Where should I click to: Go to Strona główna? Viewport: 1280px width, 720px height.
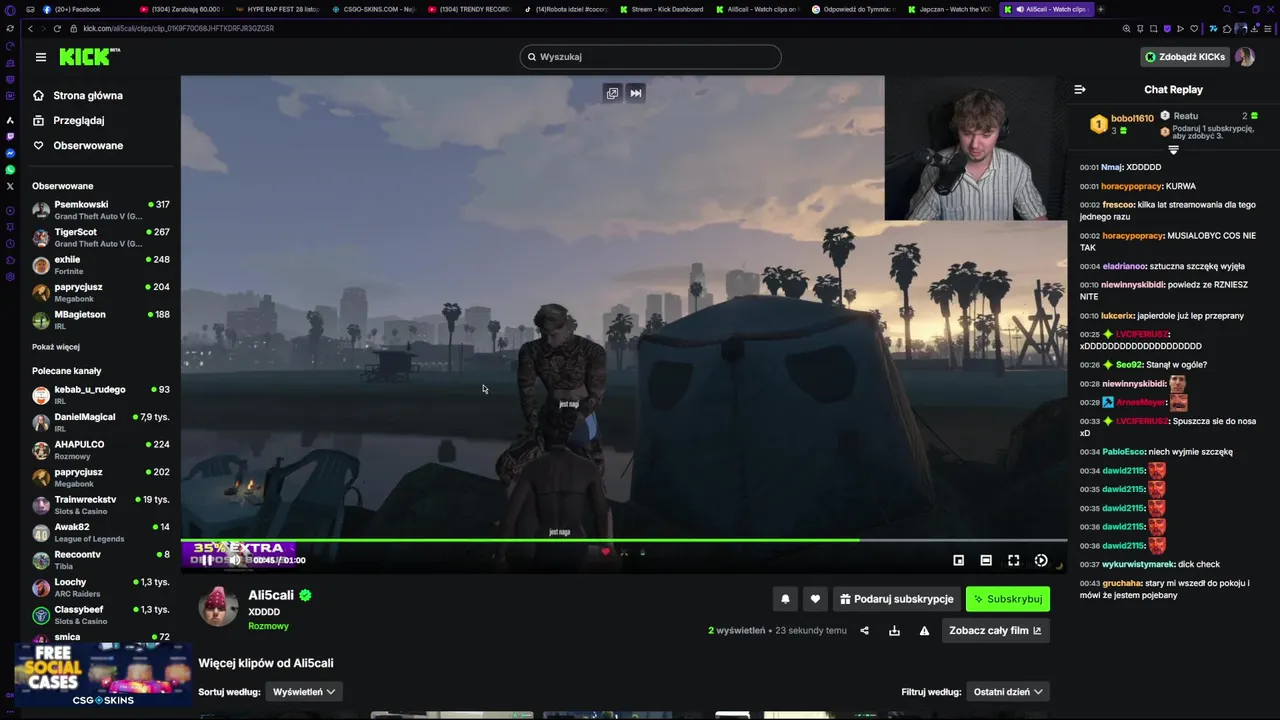(88, 96)
